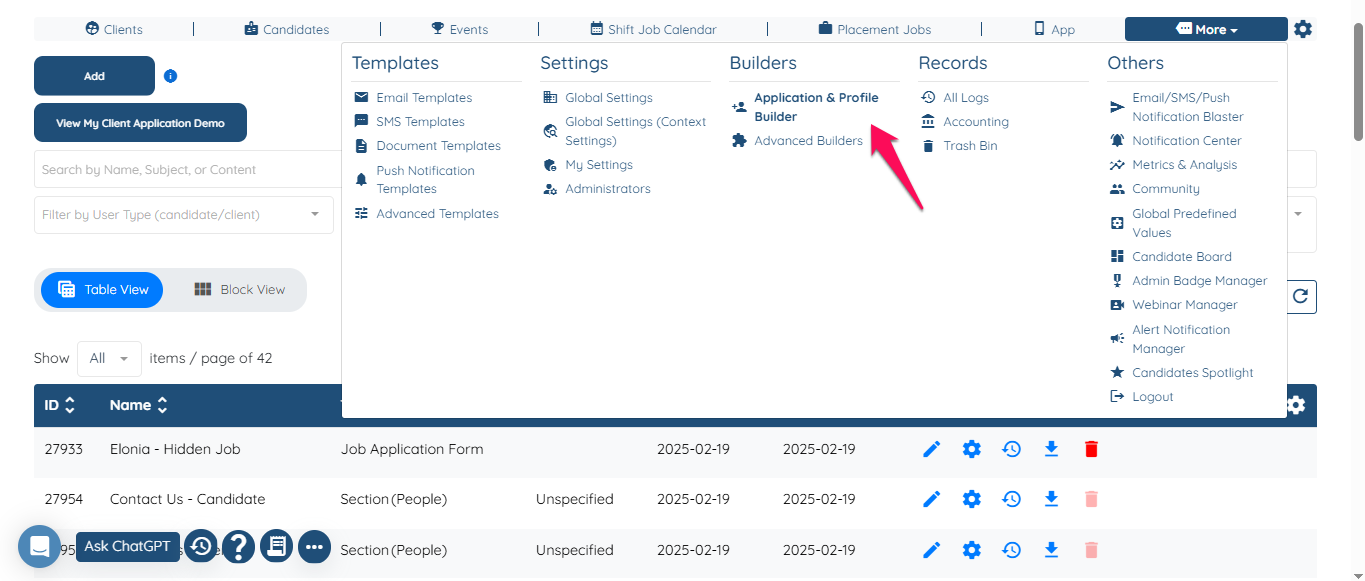Delete Elonia - Hidden Job with red trash icon

[1091, 449]
